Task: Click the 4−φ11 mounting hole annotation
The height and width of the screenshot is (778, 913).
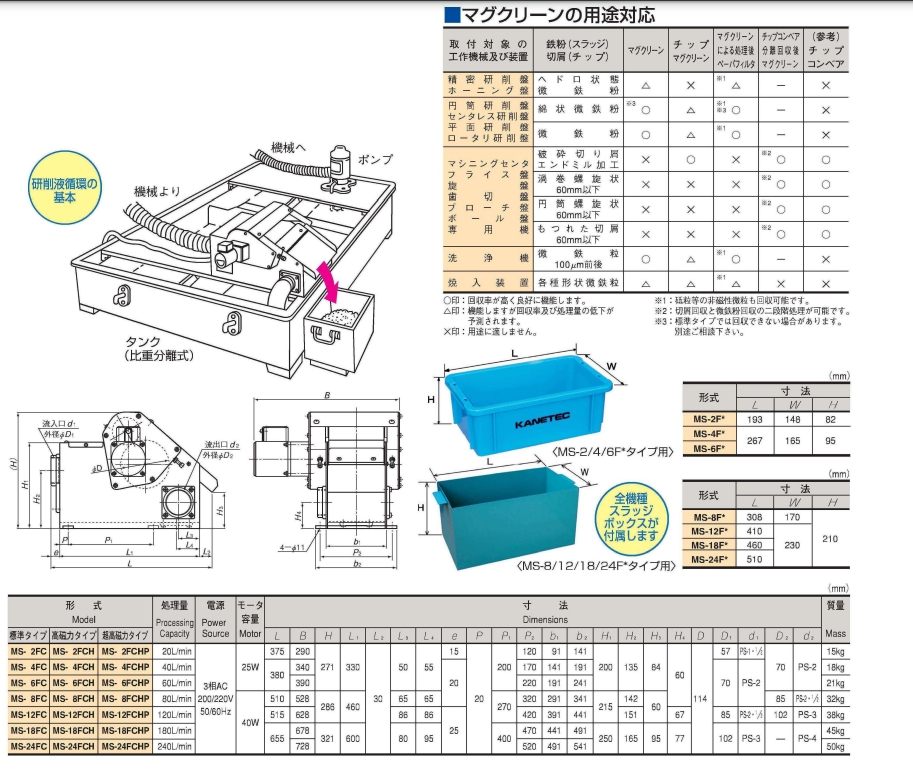Action: pyautogui.click(x=292, y=548)
